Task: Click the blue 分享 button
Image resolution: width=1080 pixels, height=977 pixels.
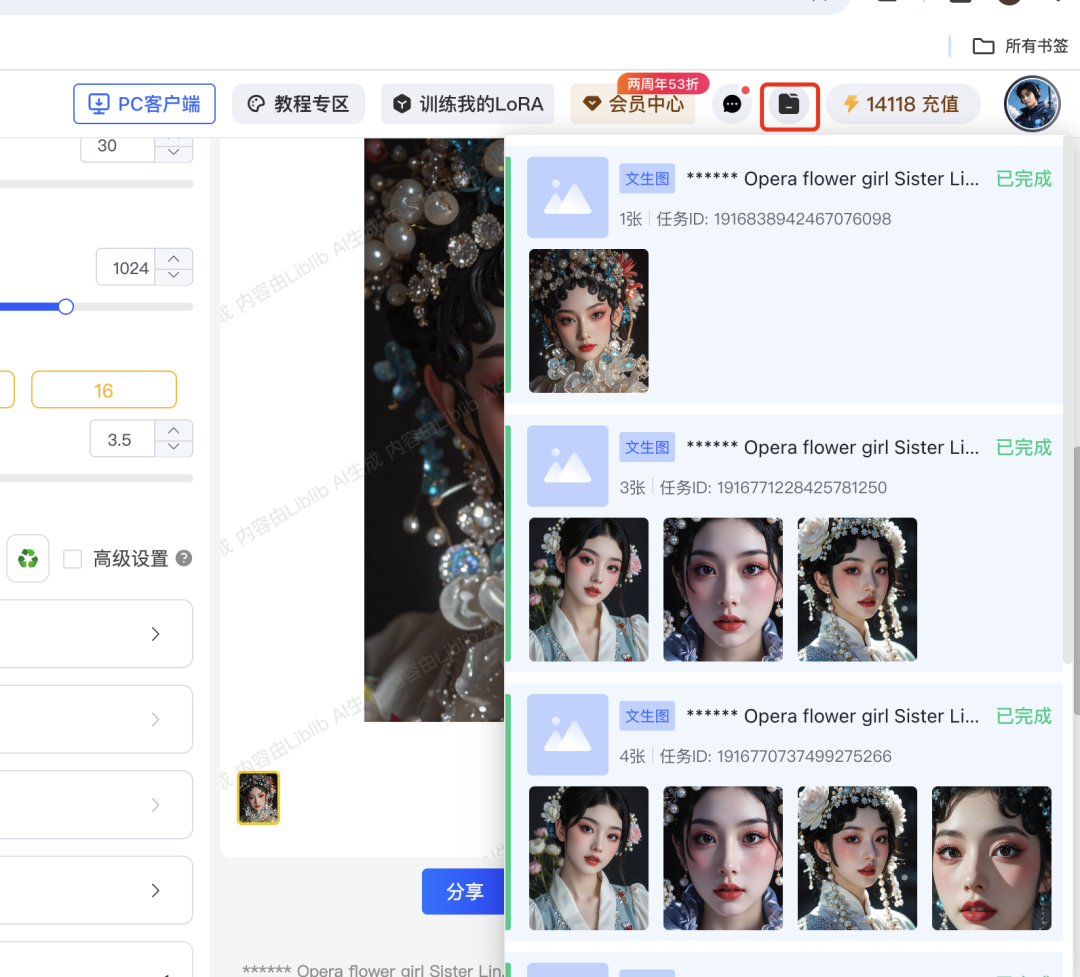Action: coord(463,891)
